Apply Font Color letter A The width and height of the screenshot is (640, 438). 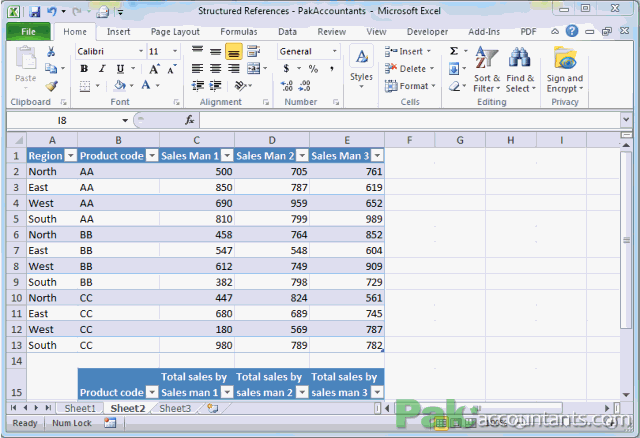(x=146, y=85)
